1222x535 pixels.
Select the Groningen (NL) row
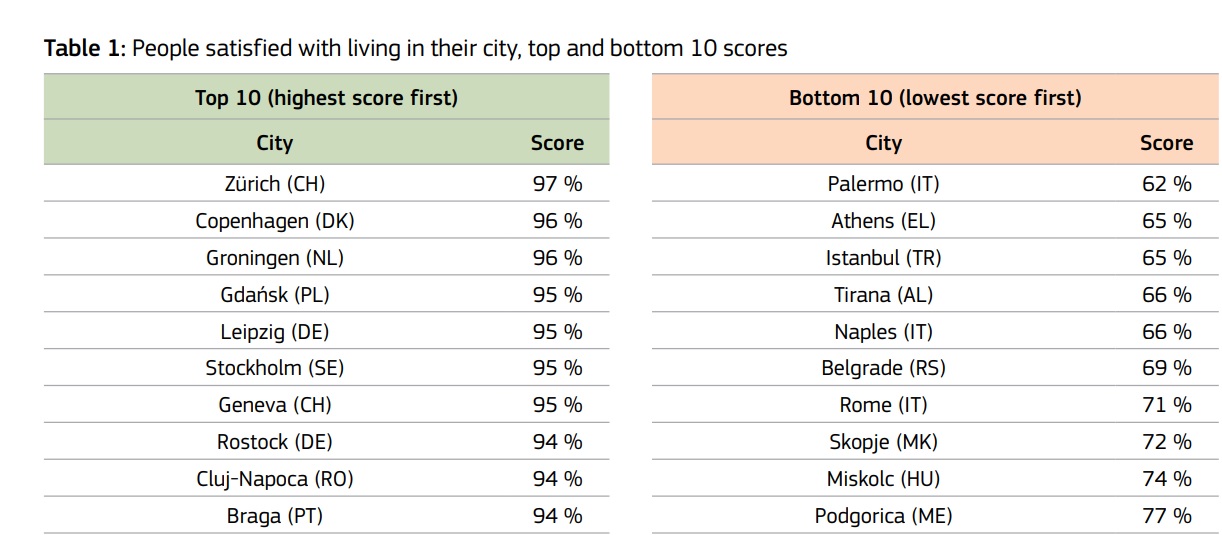pos(326,257)
